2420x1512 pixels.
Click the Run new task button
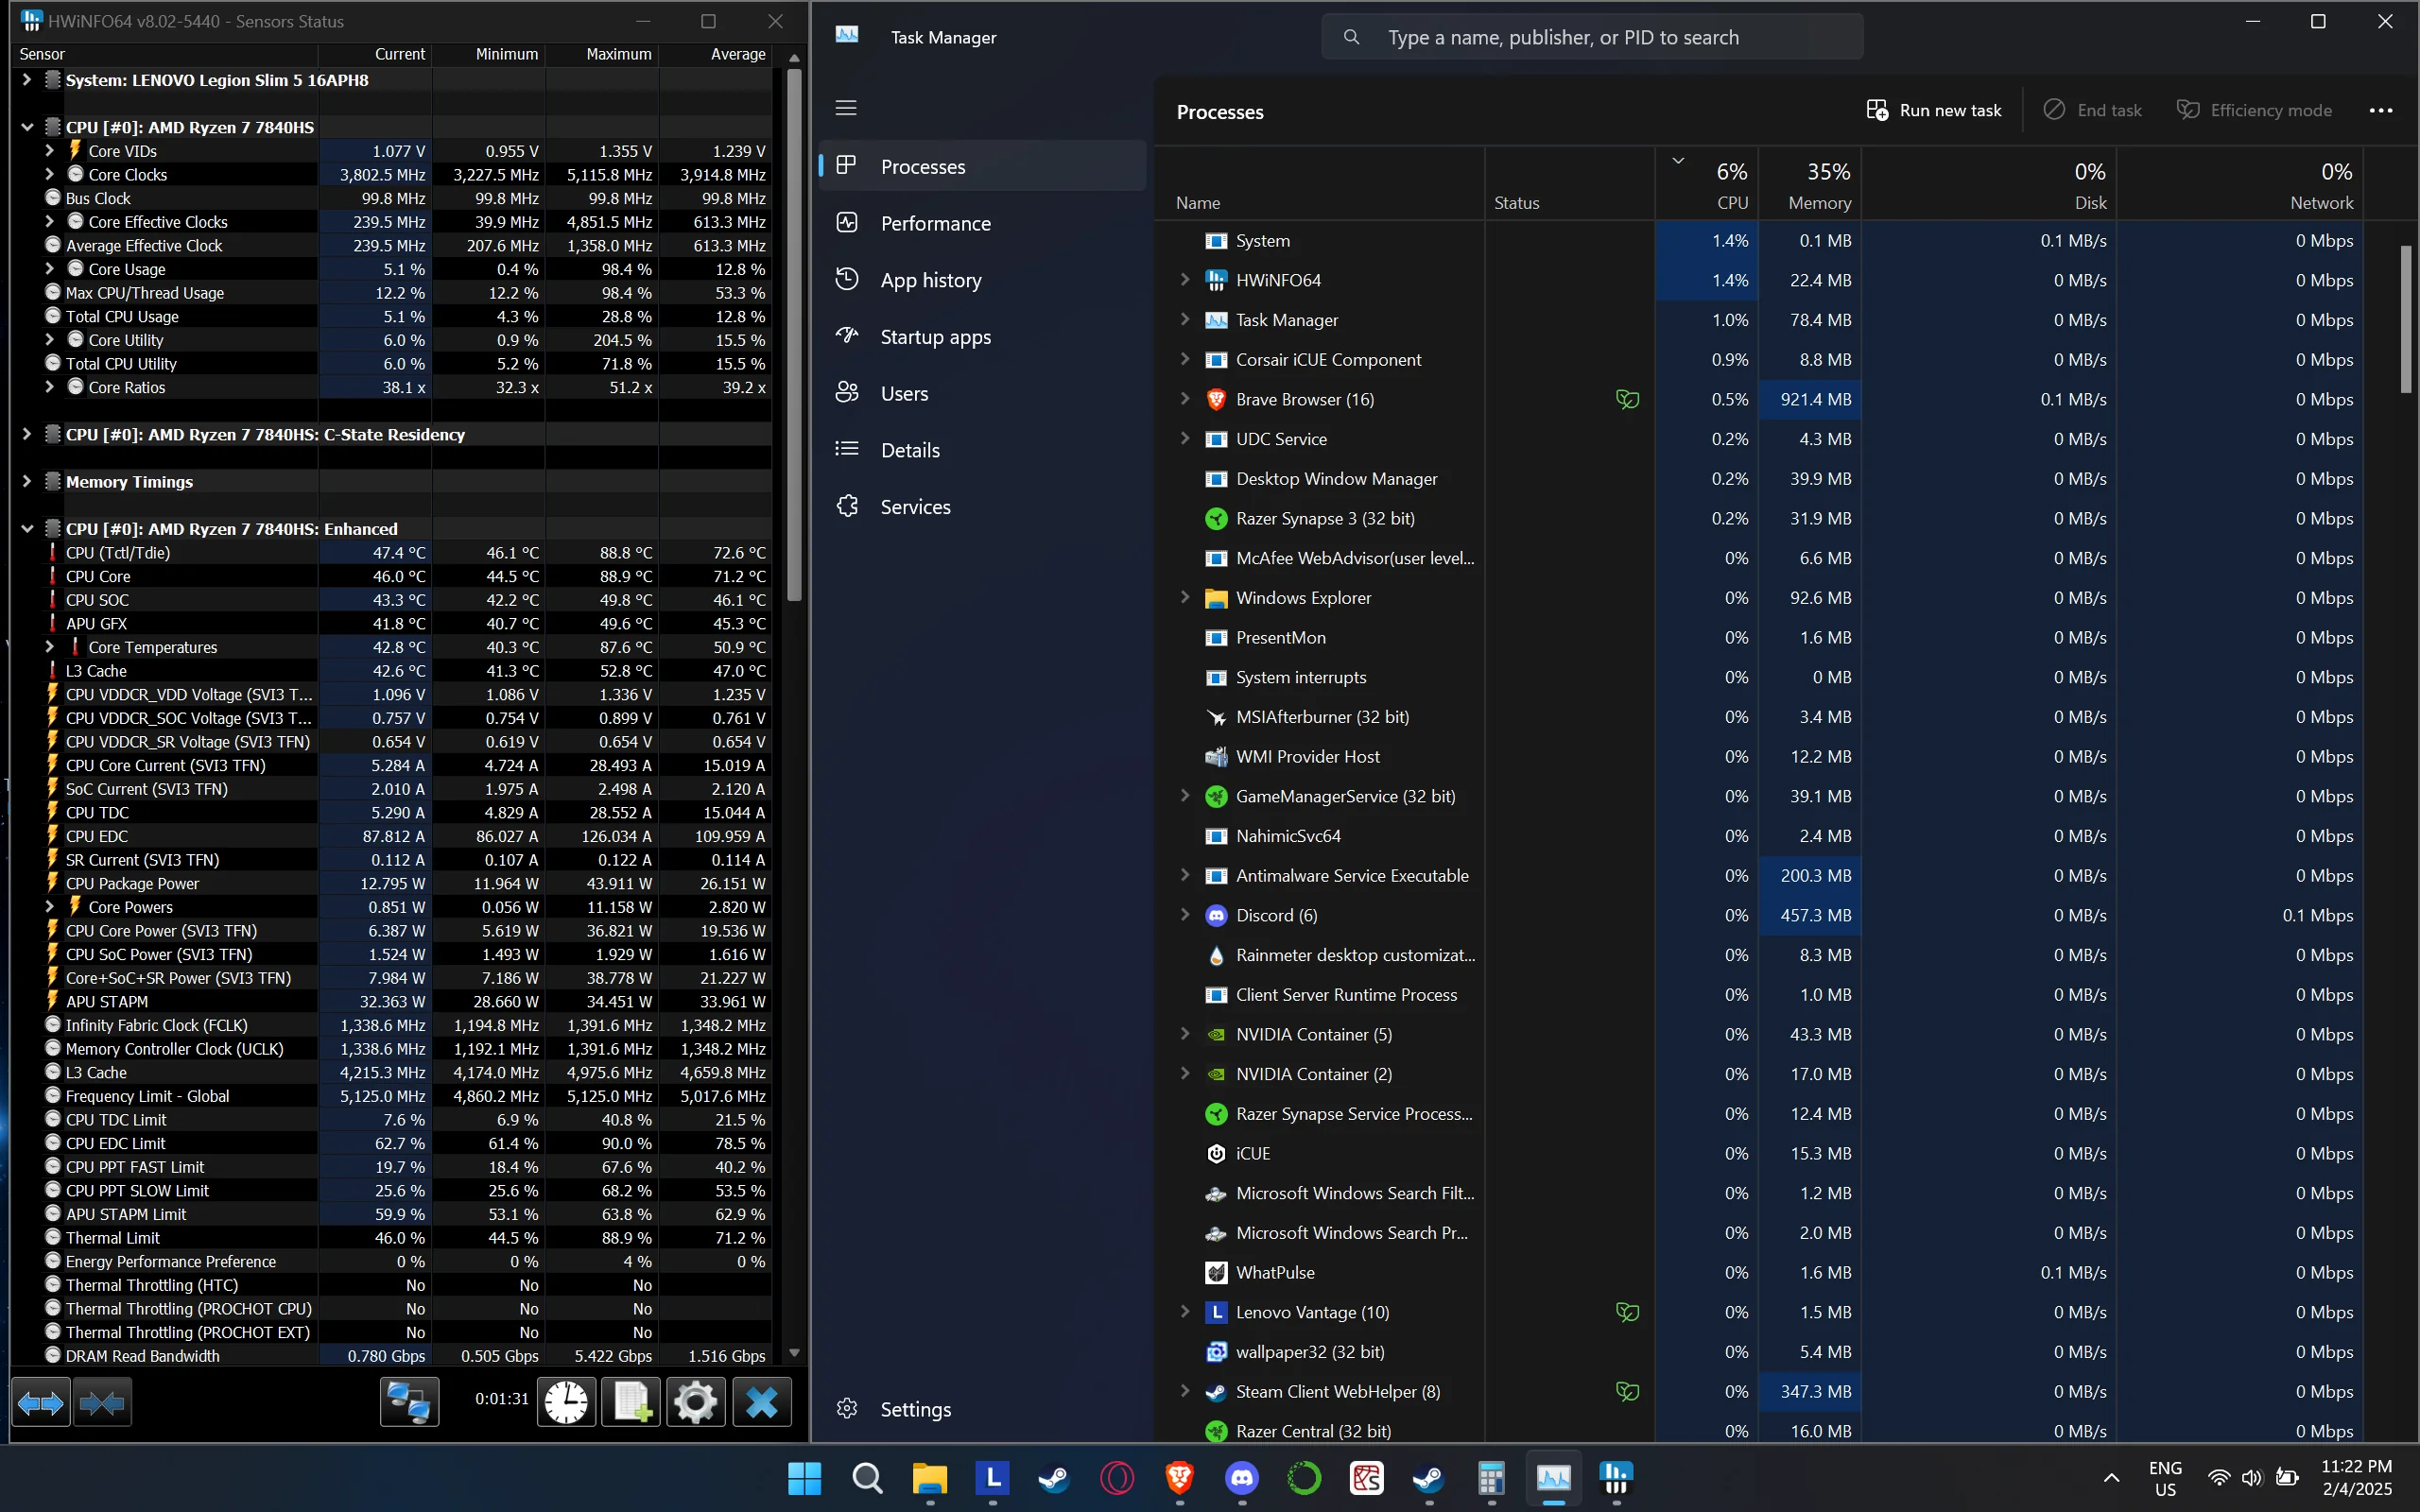[x=1934, y=110]
